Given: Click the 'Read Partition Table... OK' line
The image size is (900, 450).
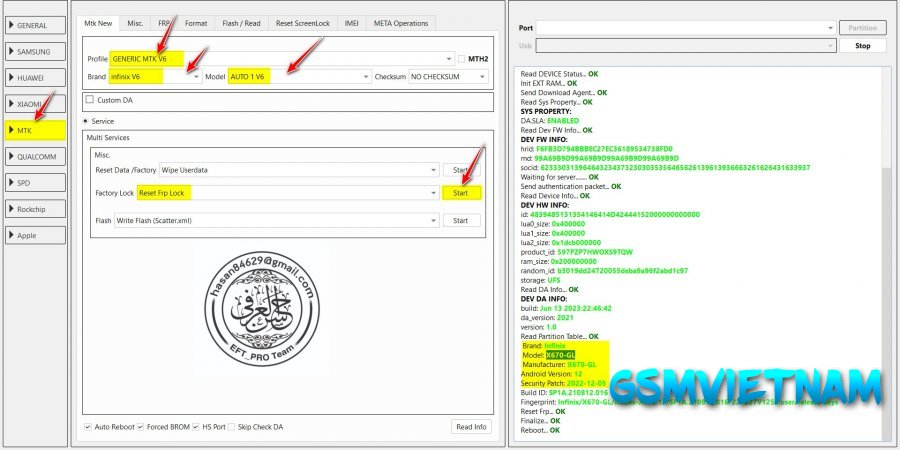Looking at the screenshot, I should pos(560,336).
